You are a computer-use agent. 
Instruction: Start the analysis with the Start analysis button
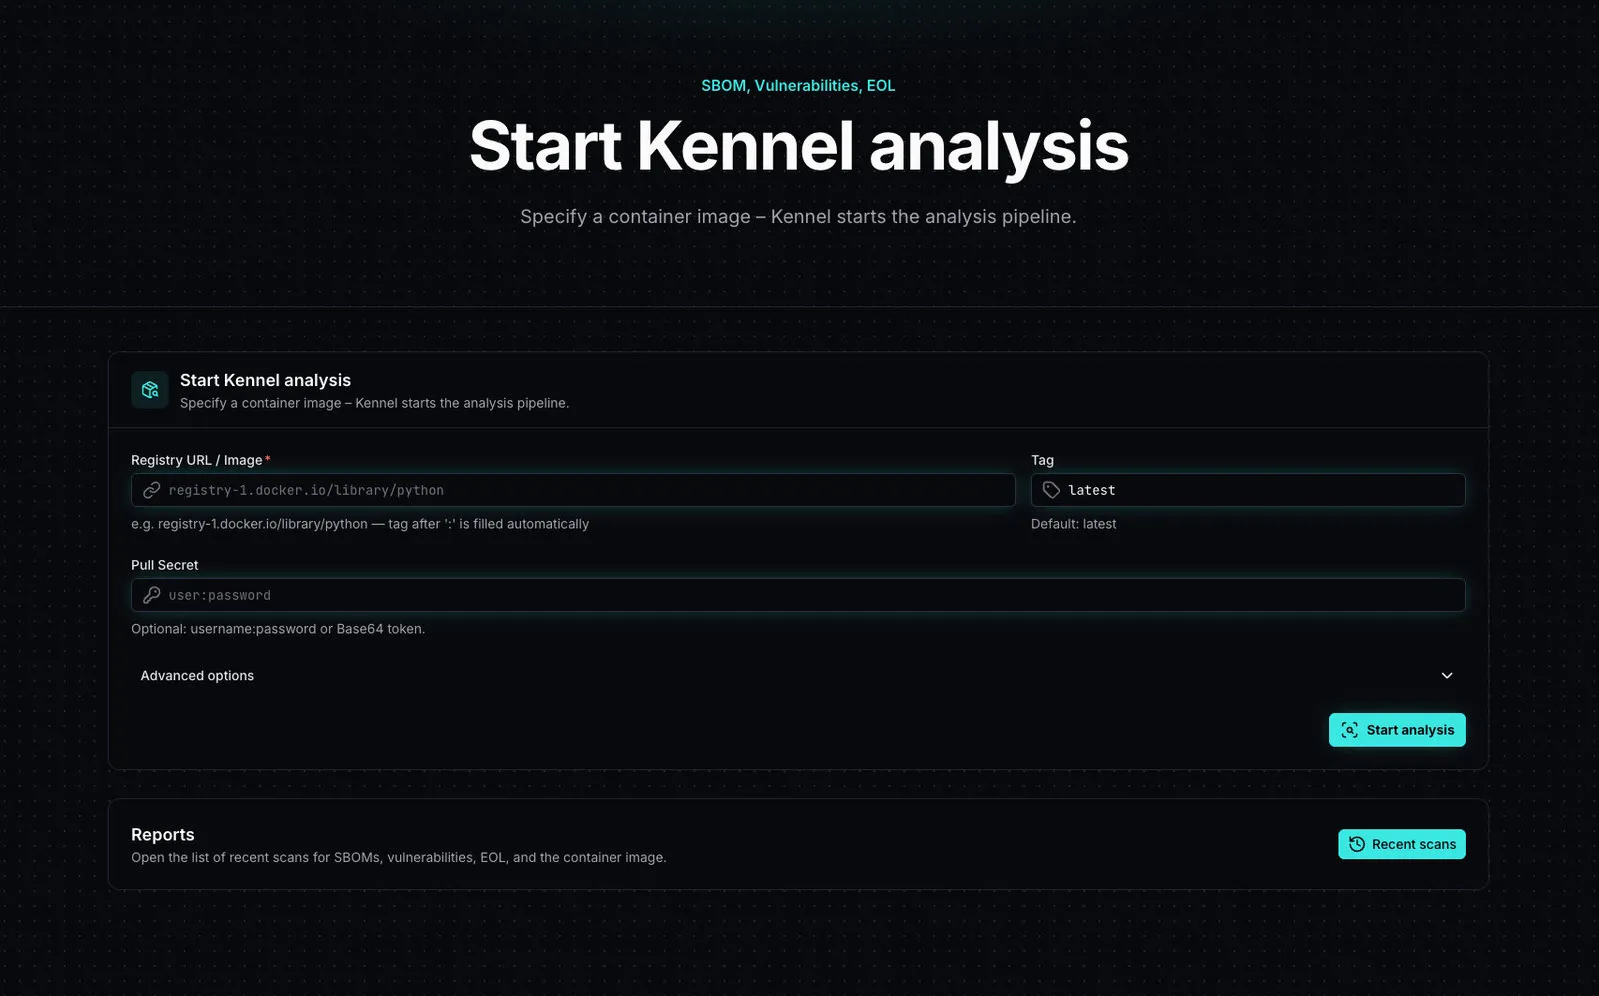pyautogui.click(x=1397, y=730)
